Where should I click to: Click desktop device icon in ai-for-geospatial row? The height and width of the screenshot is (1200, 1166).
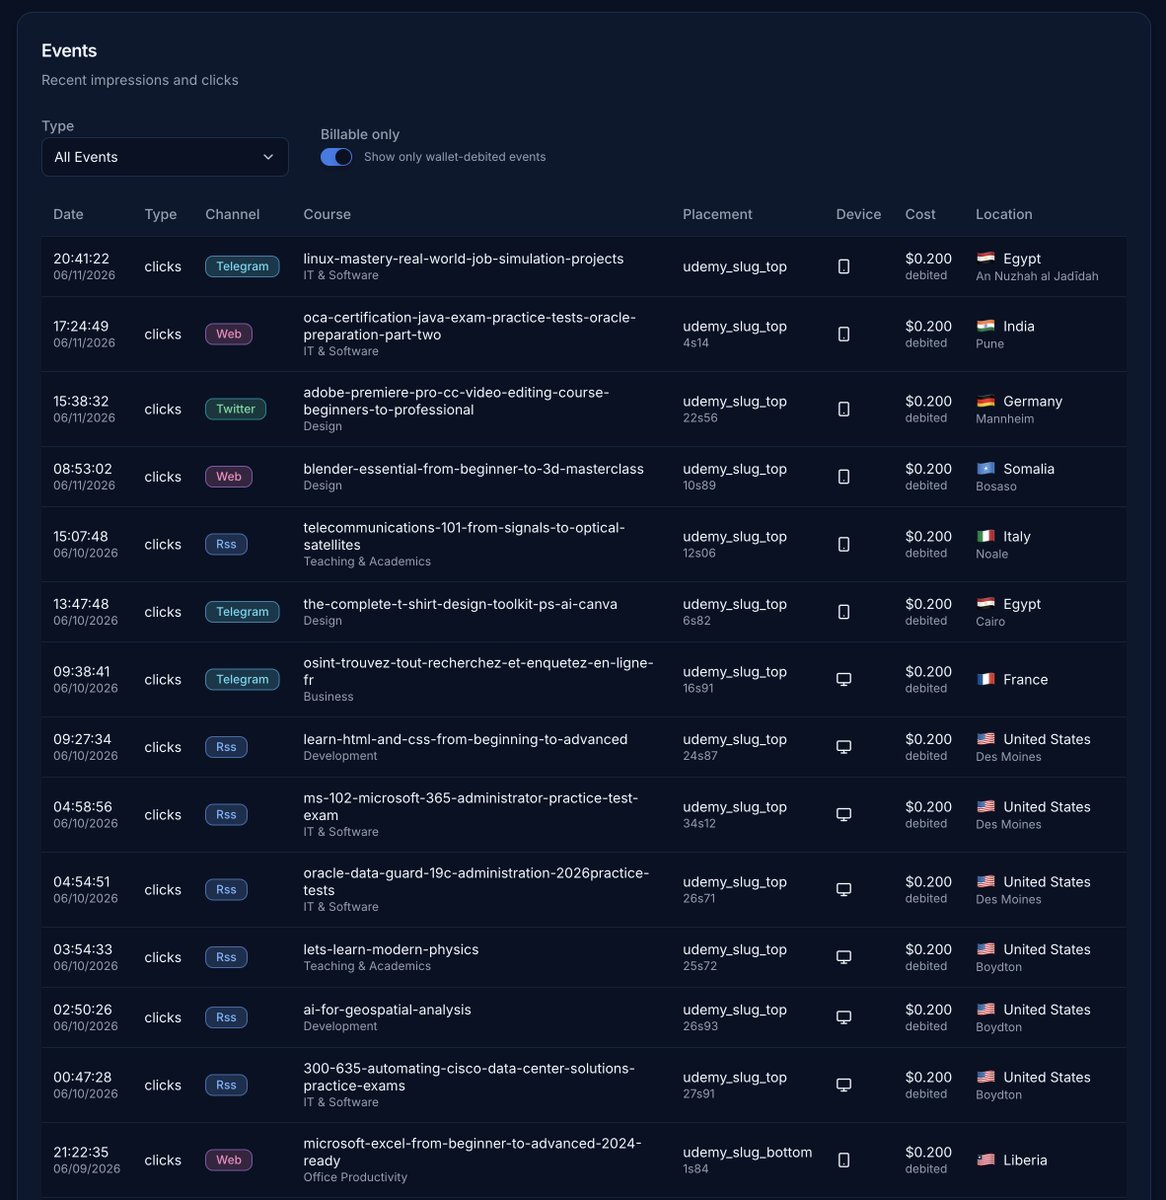tap(844, 1017)
